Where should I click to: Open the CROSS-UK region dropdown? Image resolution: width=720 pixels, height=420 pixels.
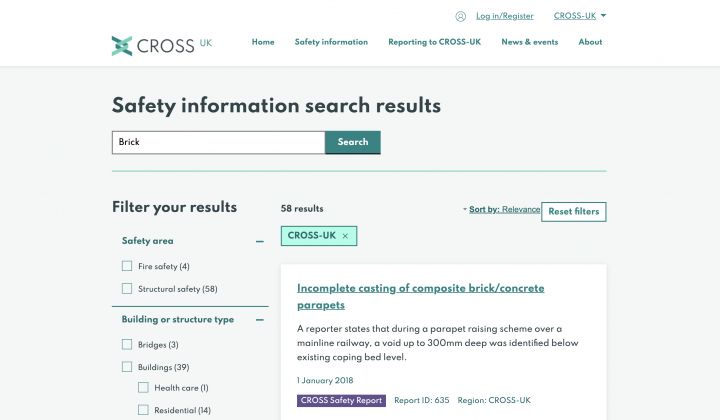(579, 16)
